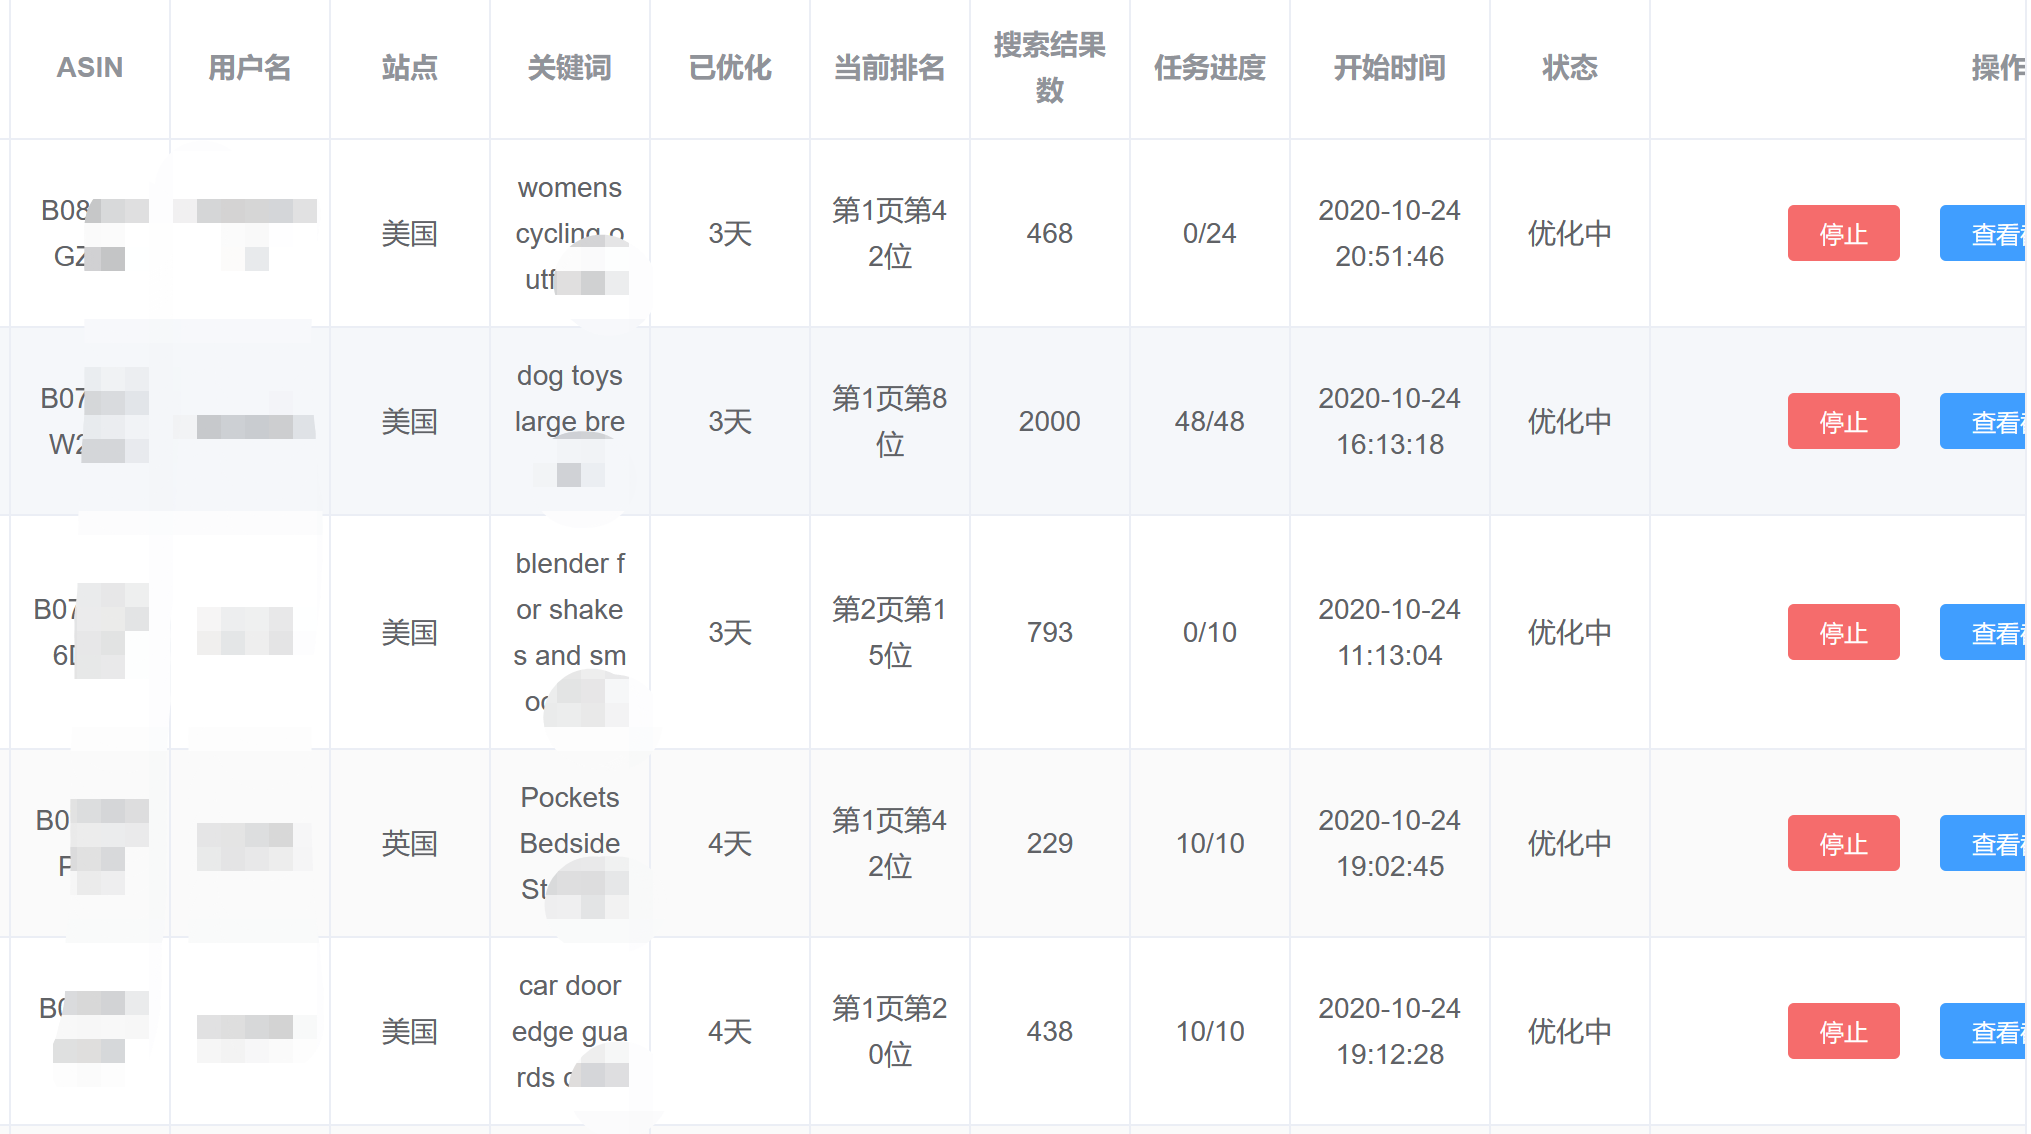Click the 开始时间 column header
Image resolution: width=2031 pixels, height=1134 pixels.
tap(1390, 68)
